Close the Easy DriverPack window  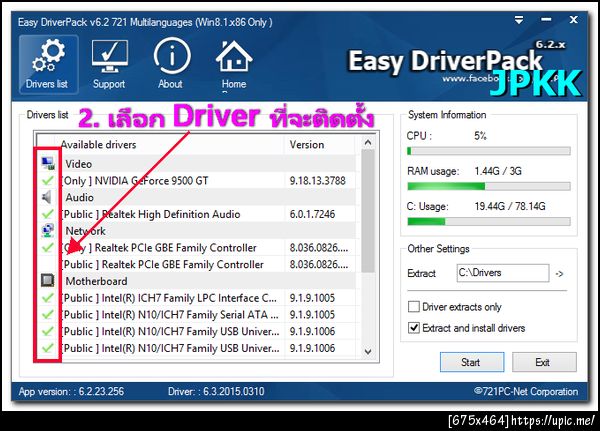click(574, 20)
